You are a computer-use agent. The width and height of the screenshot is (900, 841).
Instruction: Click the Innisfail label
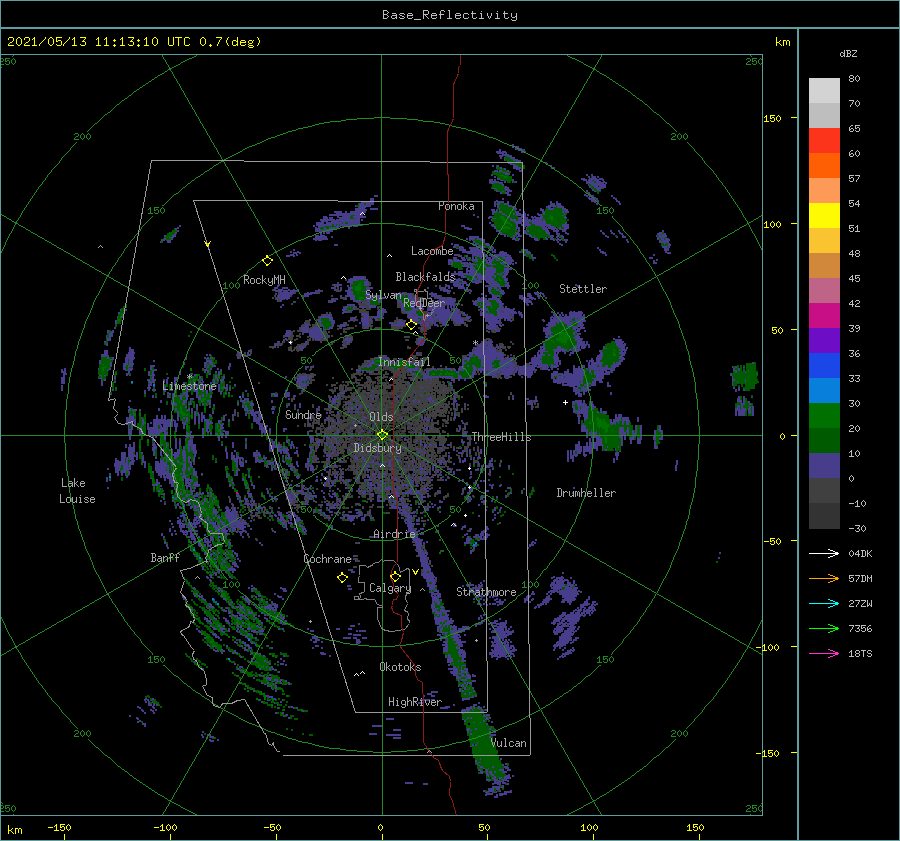click(404, 362)
